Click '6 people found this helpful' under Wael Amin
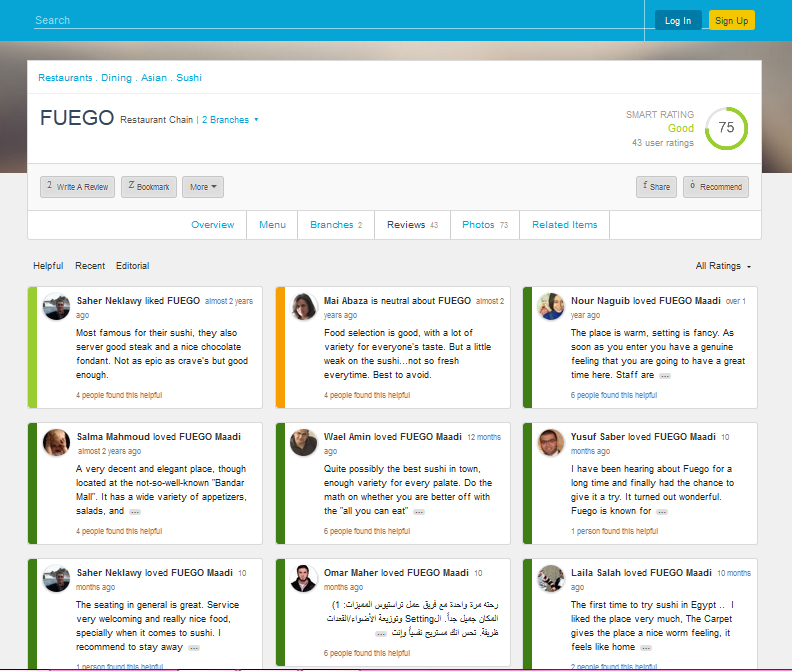 coord(367,531)
